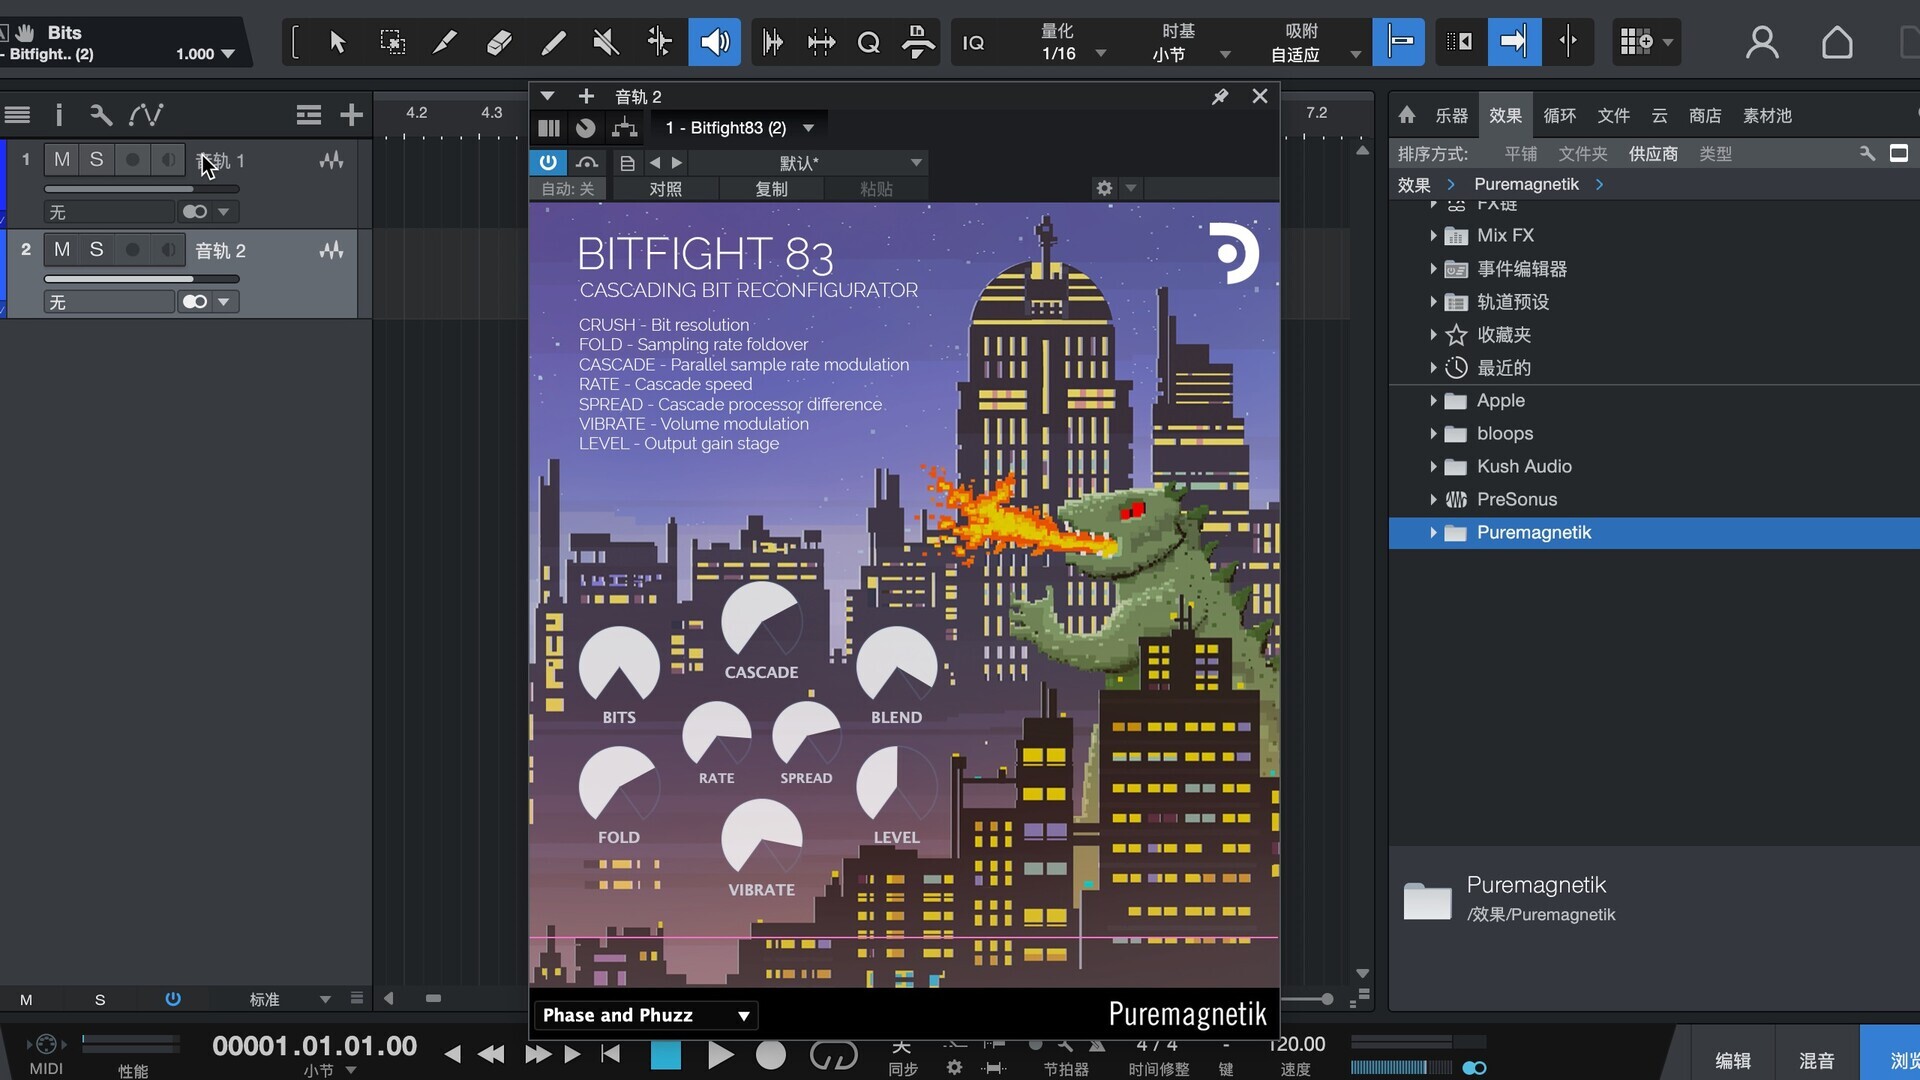The height and width of the screenshot is (1080, 1920).
Task: Expand the Puremagnetik folder
Action: tap(1433, 533)
